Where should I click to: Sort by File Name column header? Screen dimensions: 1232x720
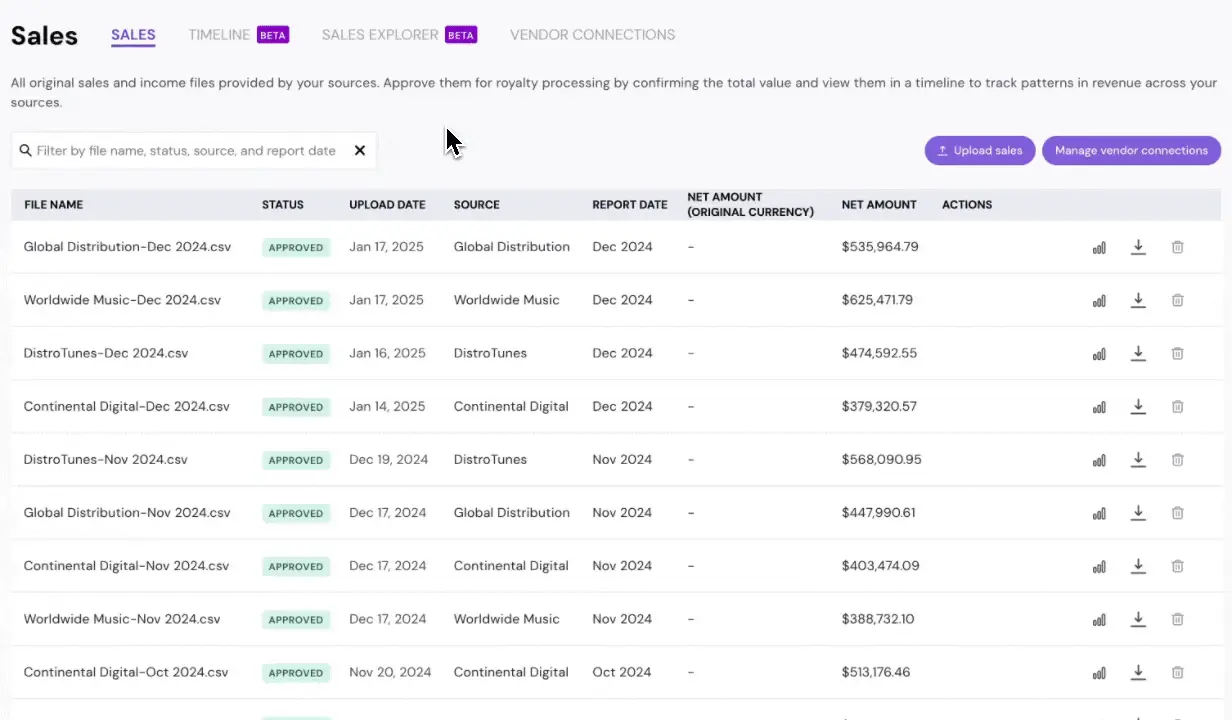(53, 205)
